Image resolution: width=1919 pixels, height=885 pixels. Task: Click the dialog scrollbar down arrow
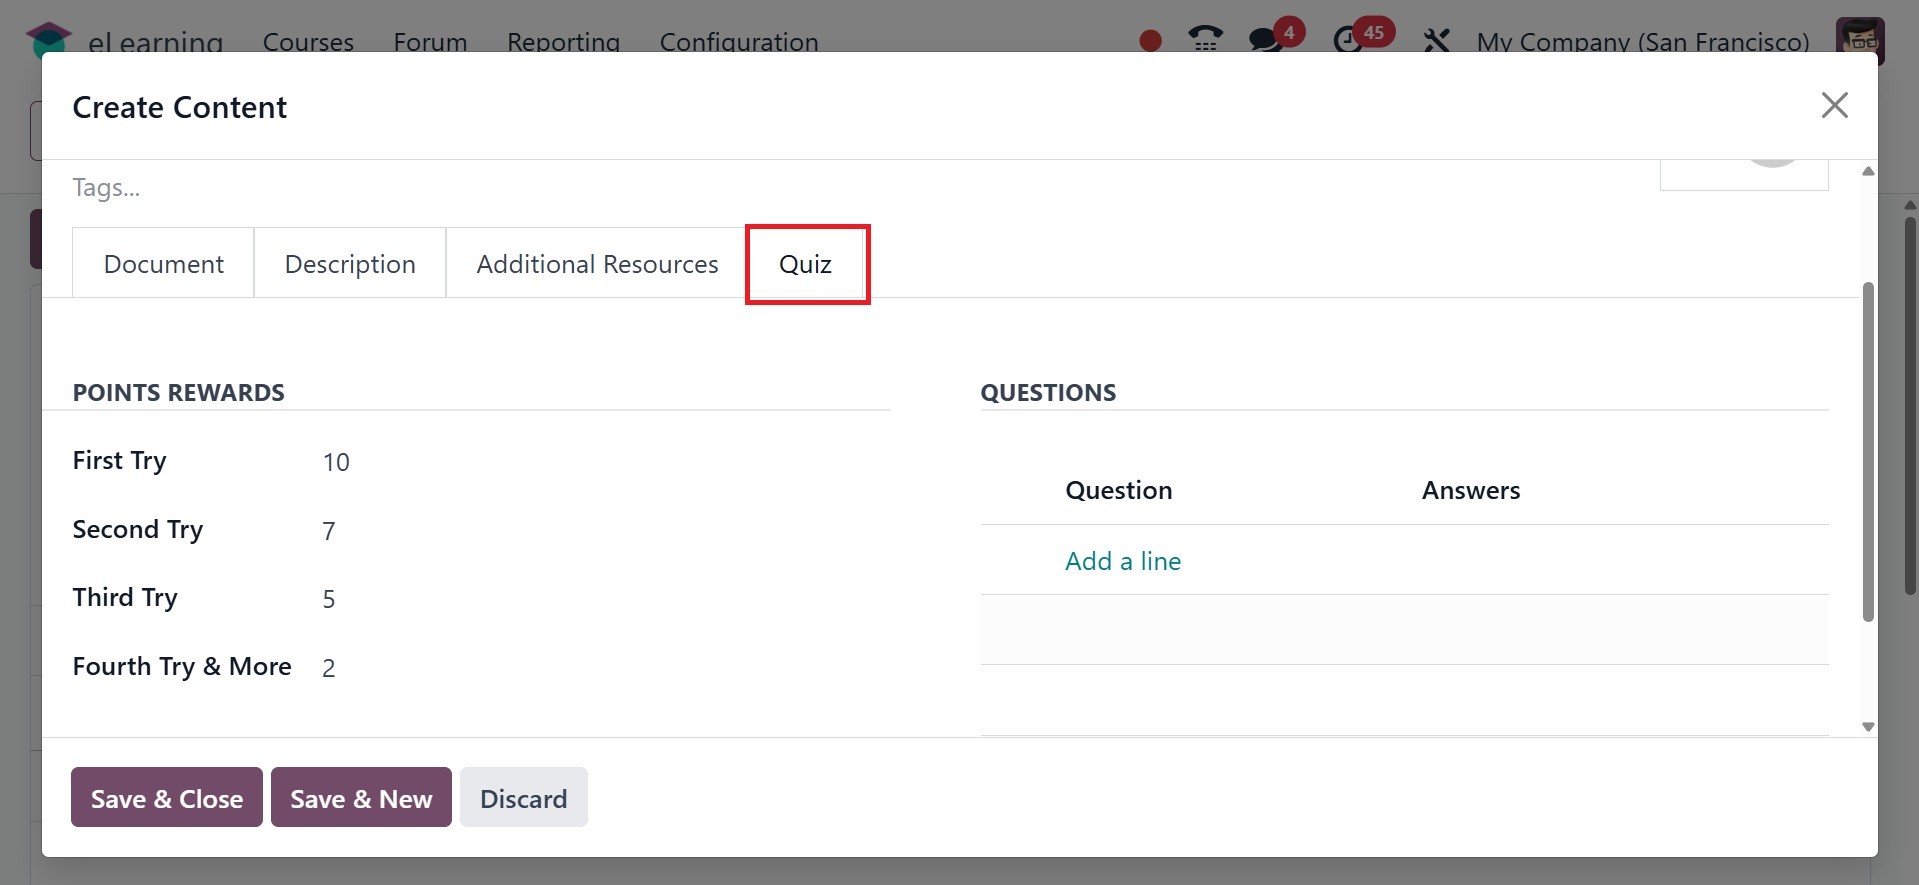point(1868,727)
